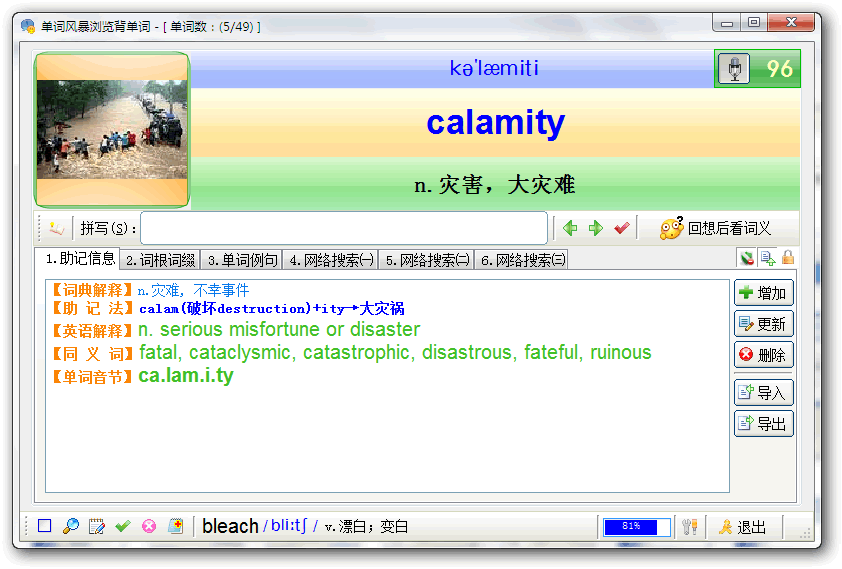Open the 3.单词例句 tab

point(242,260)
